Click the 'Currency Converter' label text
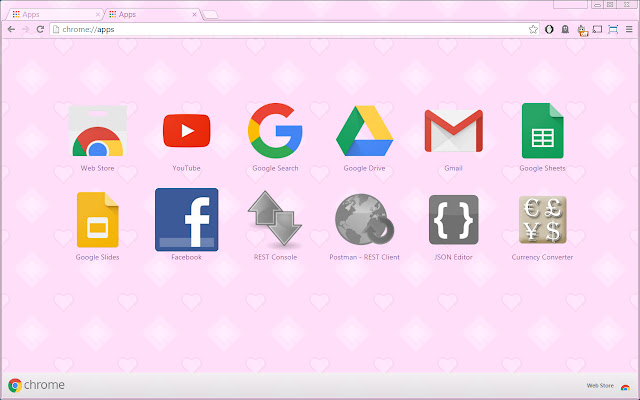Screen dimensions: 640x400 pyautogui.click(x=542, y=257)
